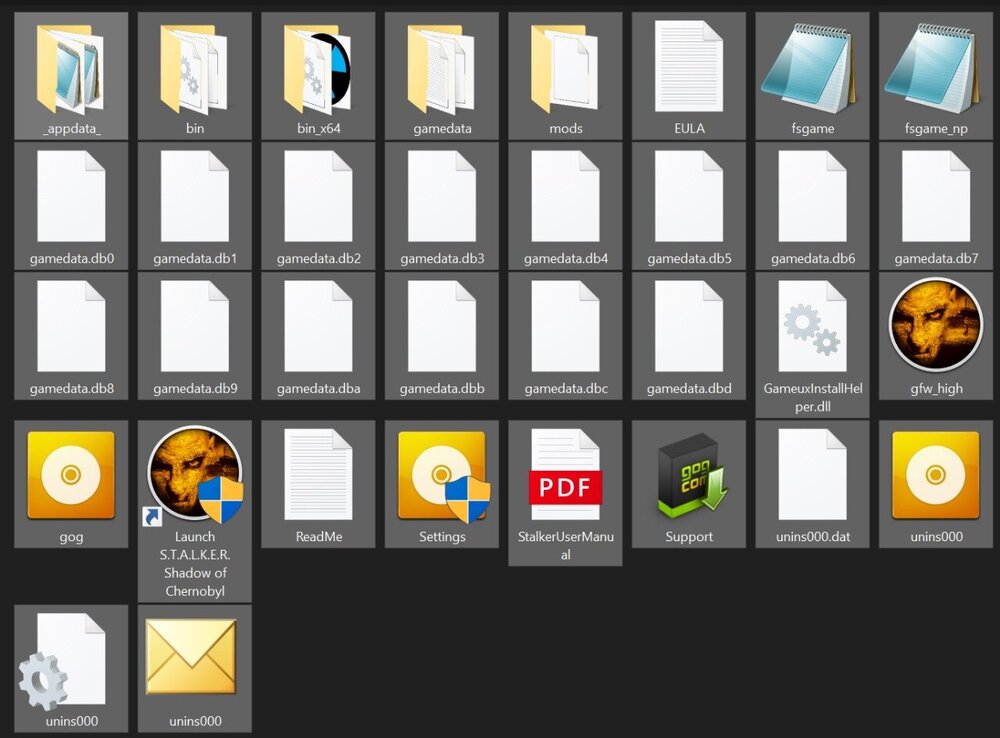Click the gamedata.dba file name
This screenshot has height=738, width=1000.
[318, 389]
